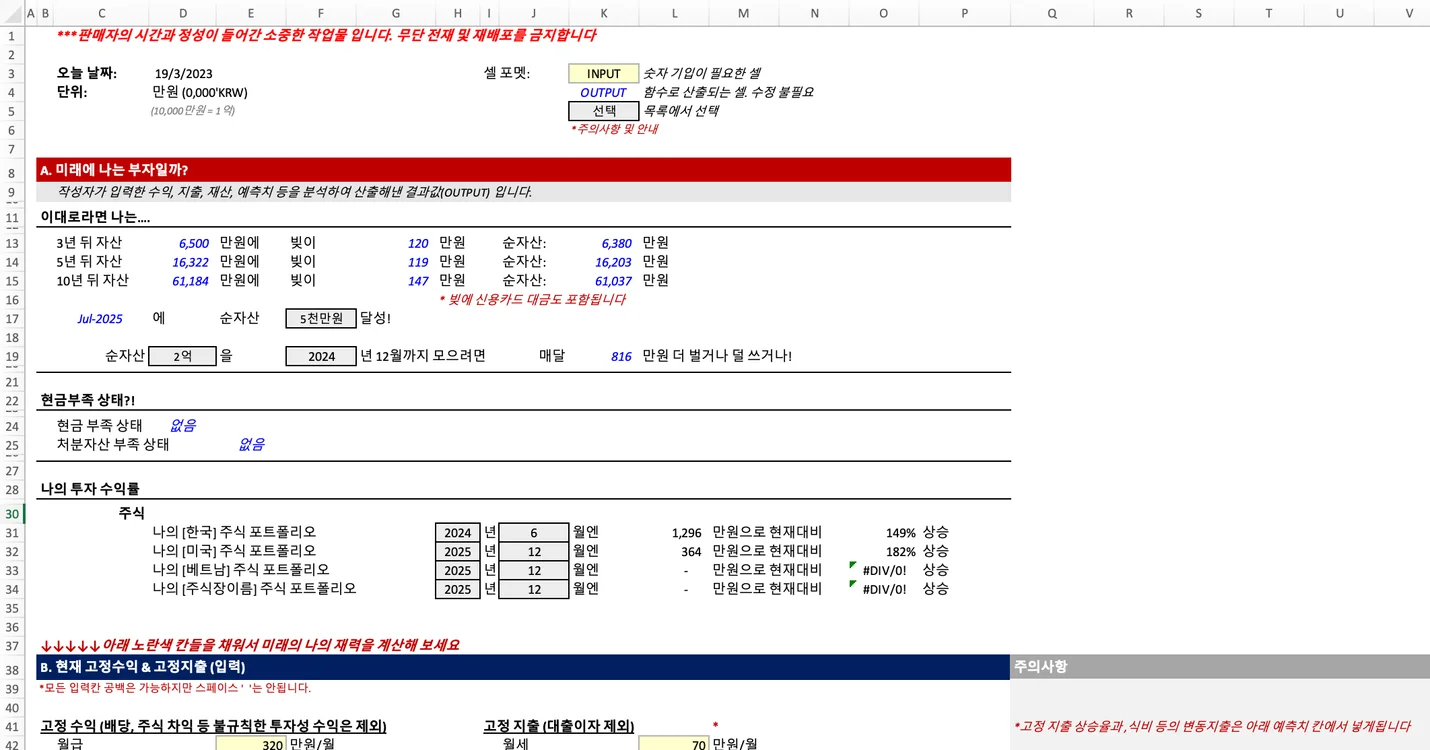Select the 나의 투자 수익률 heading
The width and height of the screenshot is (1430, 750).
point(90,489)
